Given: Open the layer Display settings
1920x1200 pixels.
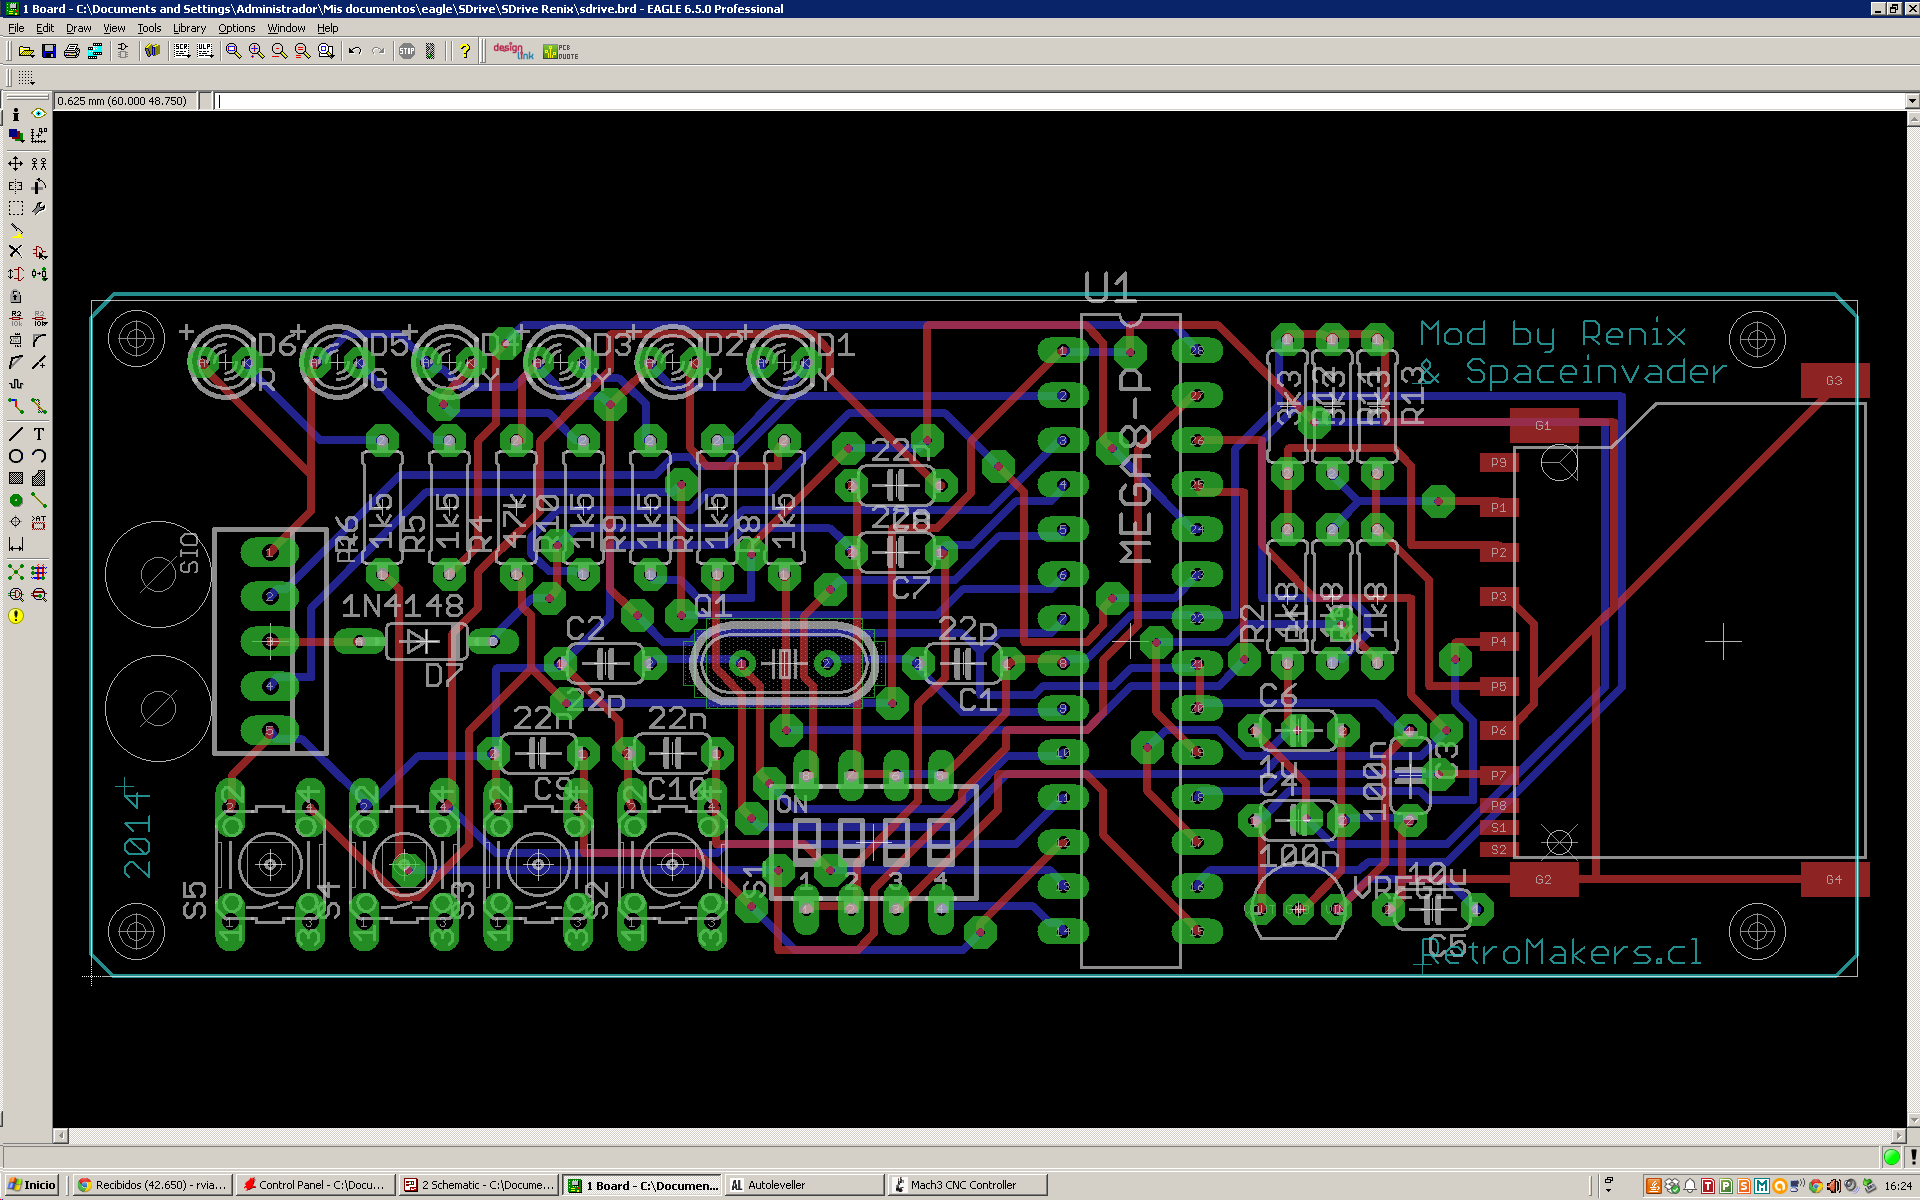Looking at the screenshot, I should pyautogui.click(x=15, y=135).
